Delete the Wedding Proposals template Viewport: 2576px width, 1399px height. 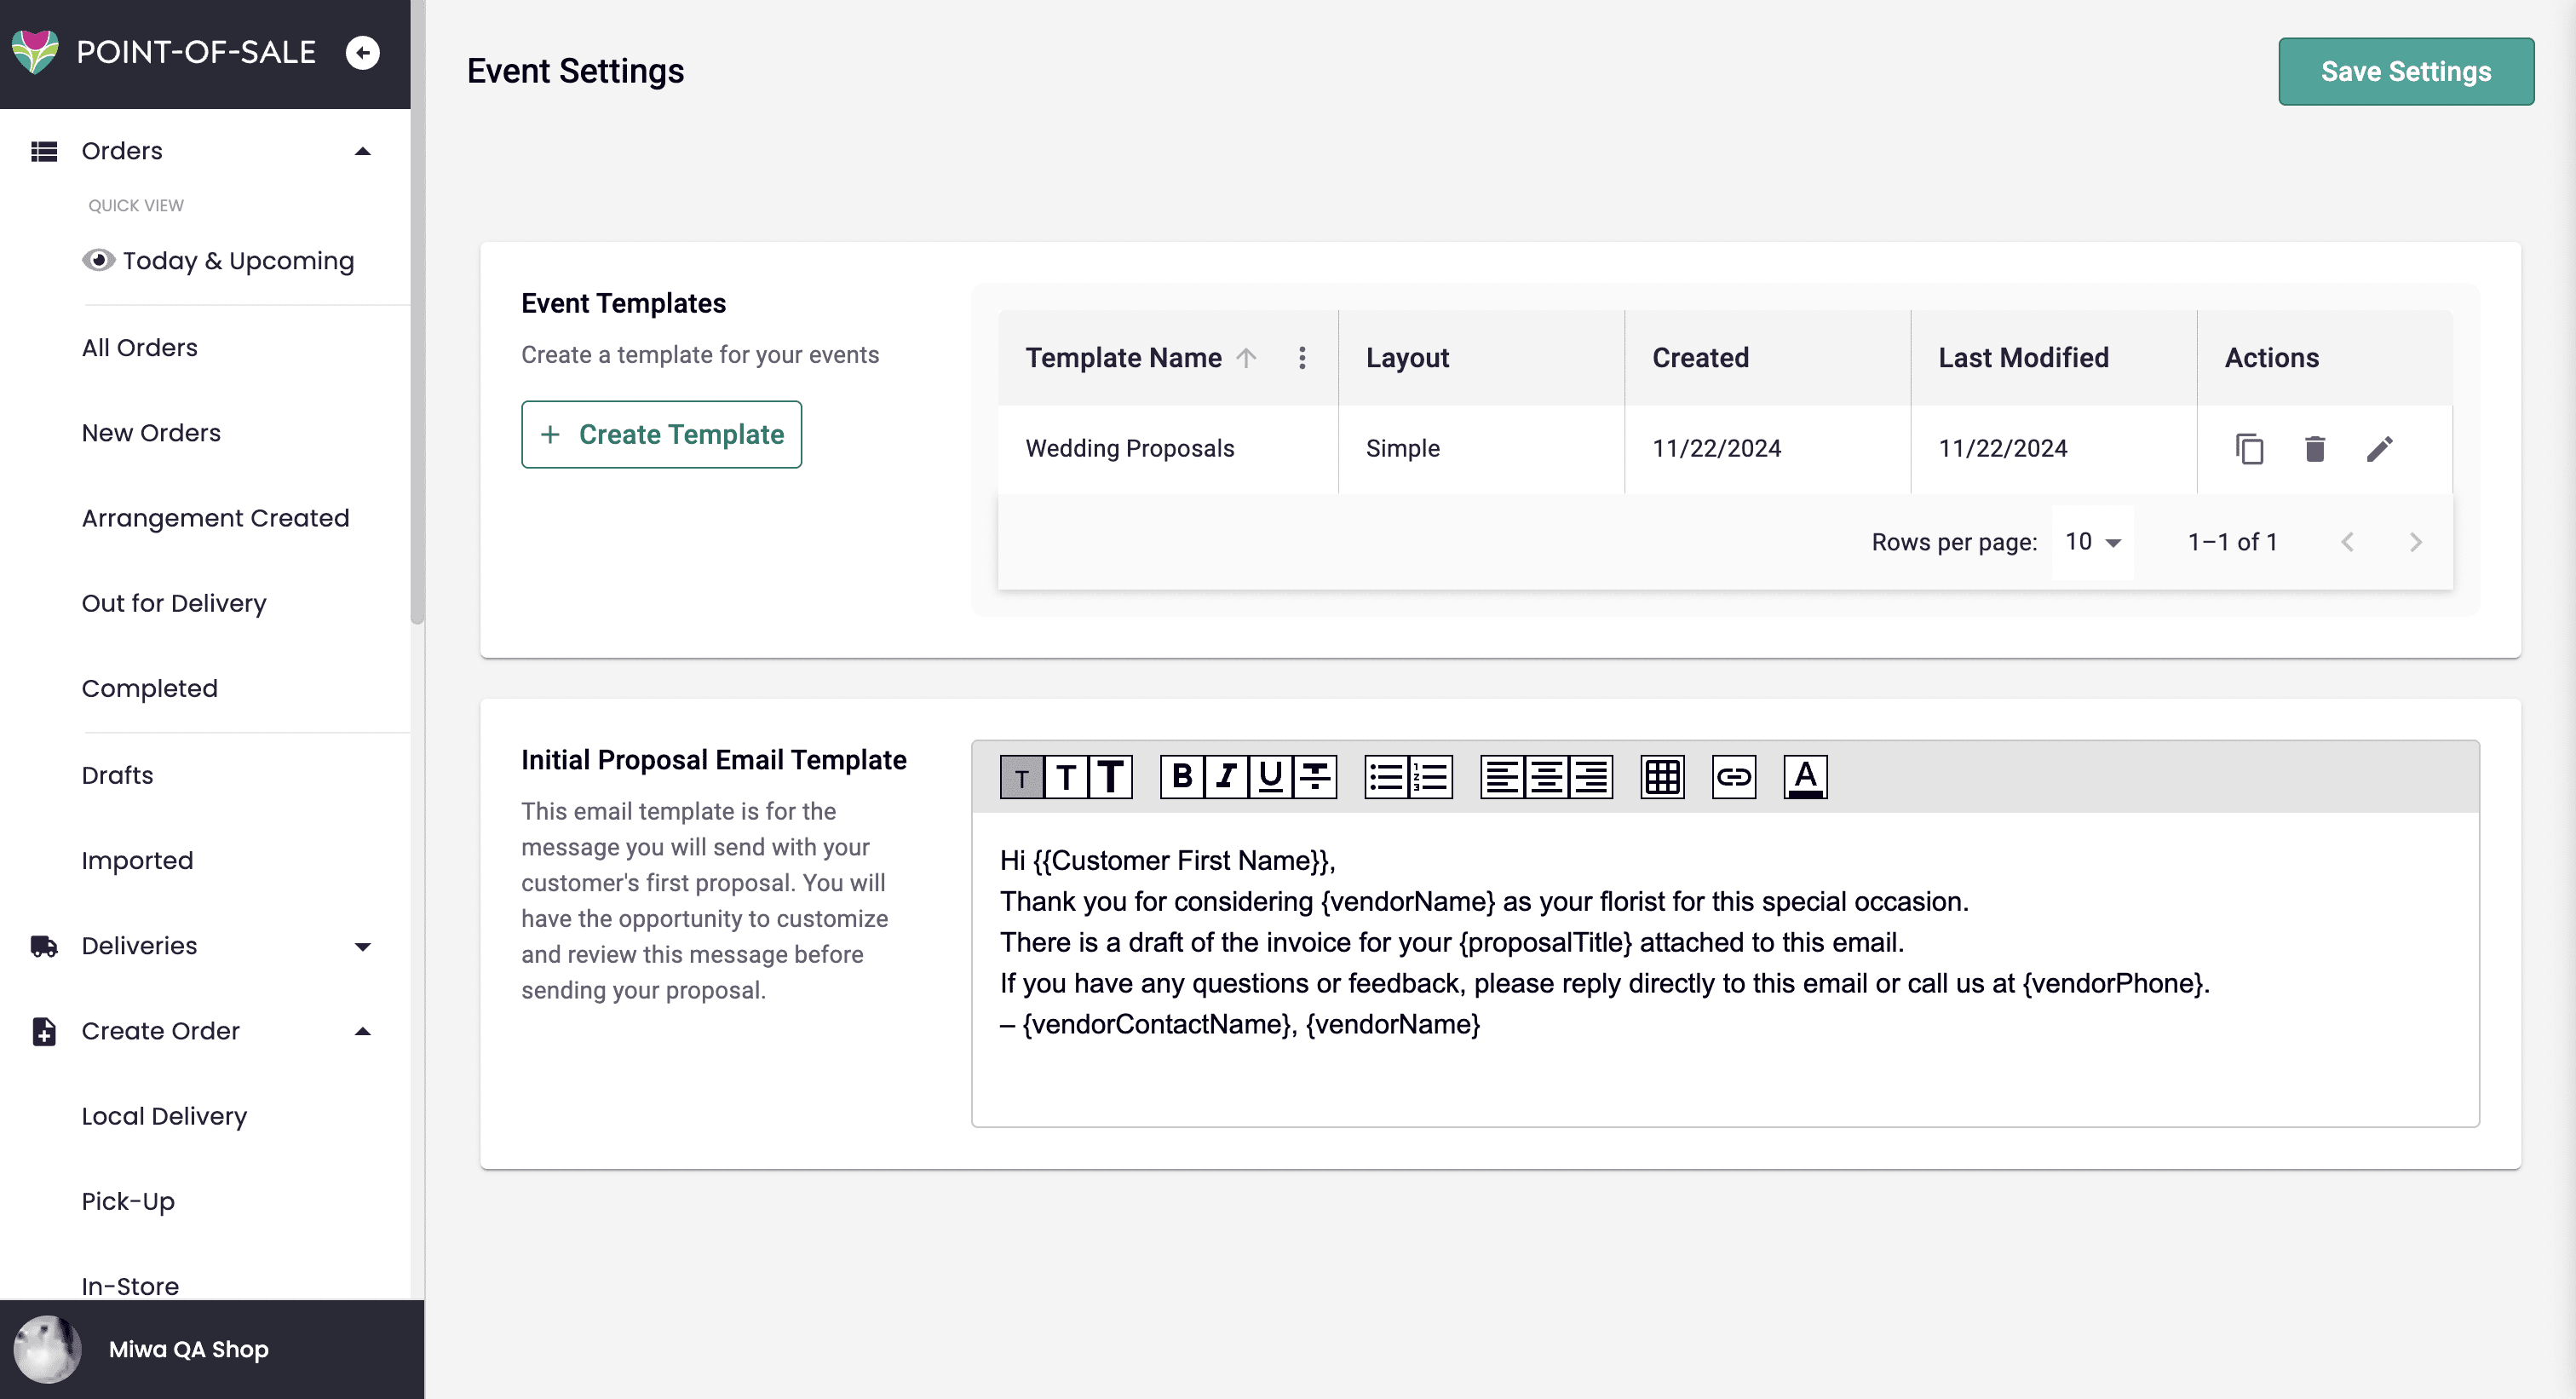[x=2316, y=448]
